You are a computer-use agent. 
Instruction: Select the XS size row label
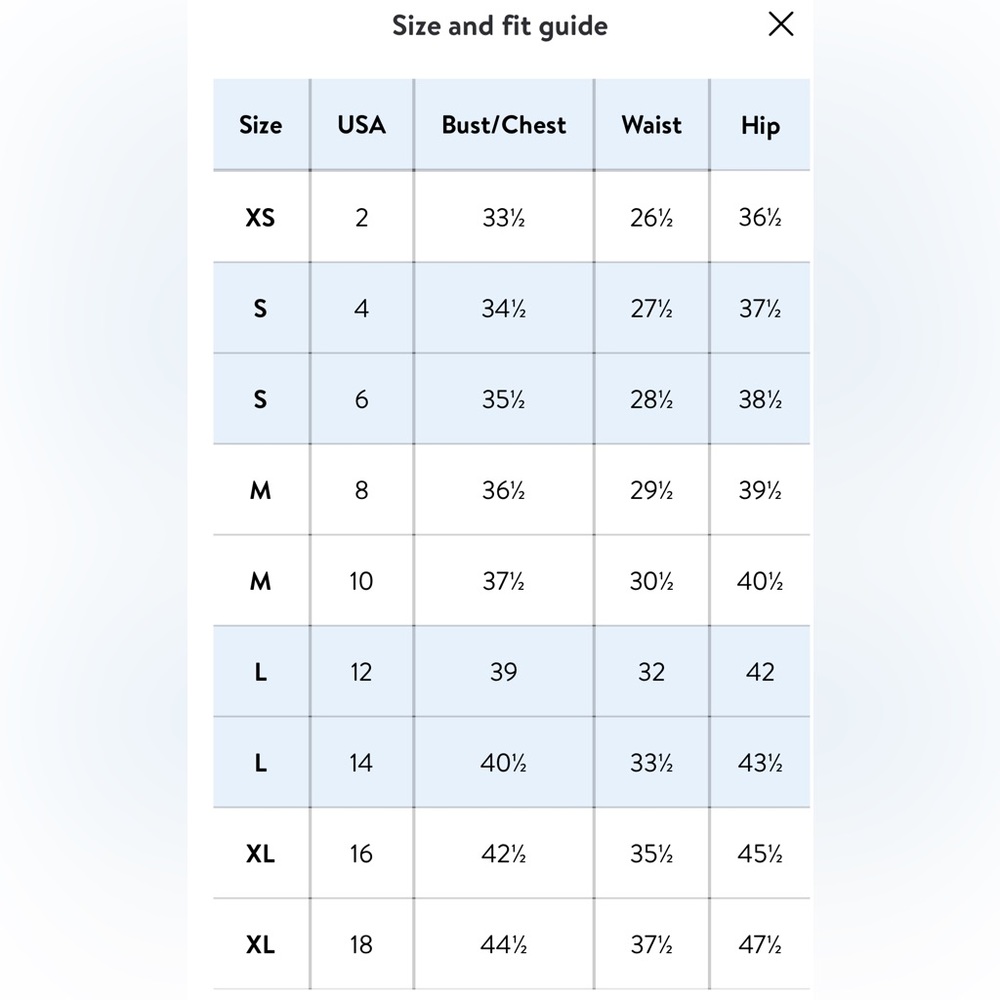[260, 217]
